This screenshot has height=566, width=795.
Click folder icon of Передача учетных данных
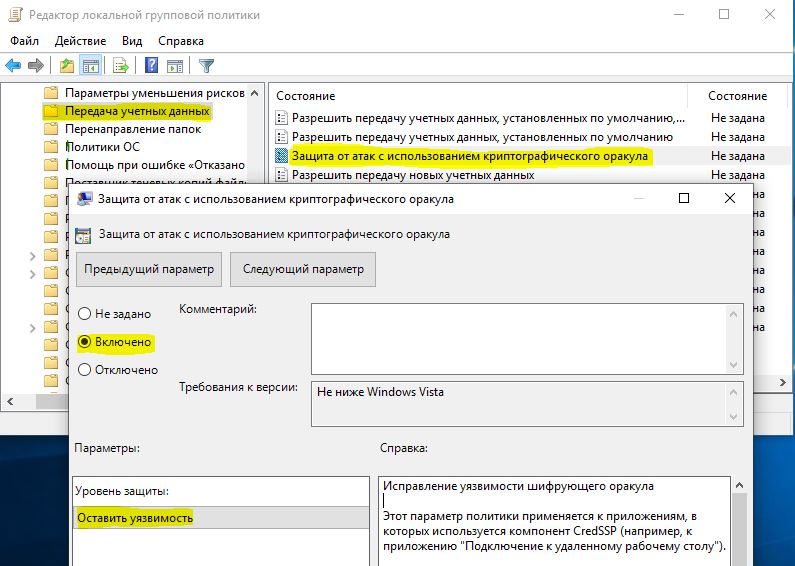tap(51, 111)
